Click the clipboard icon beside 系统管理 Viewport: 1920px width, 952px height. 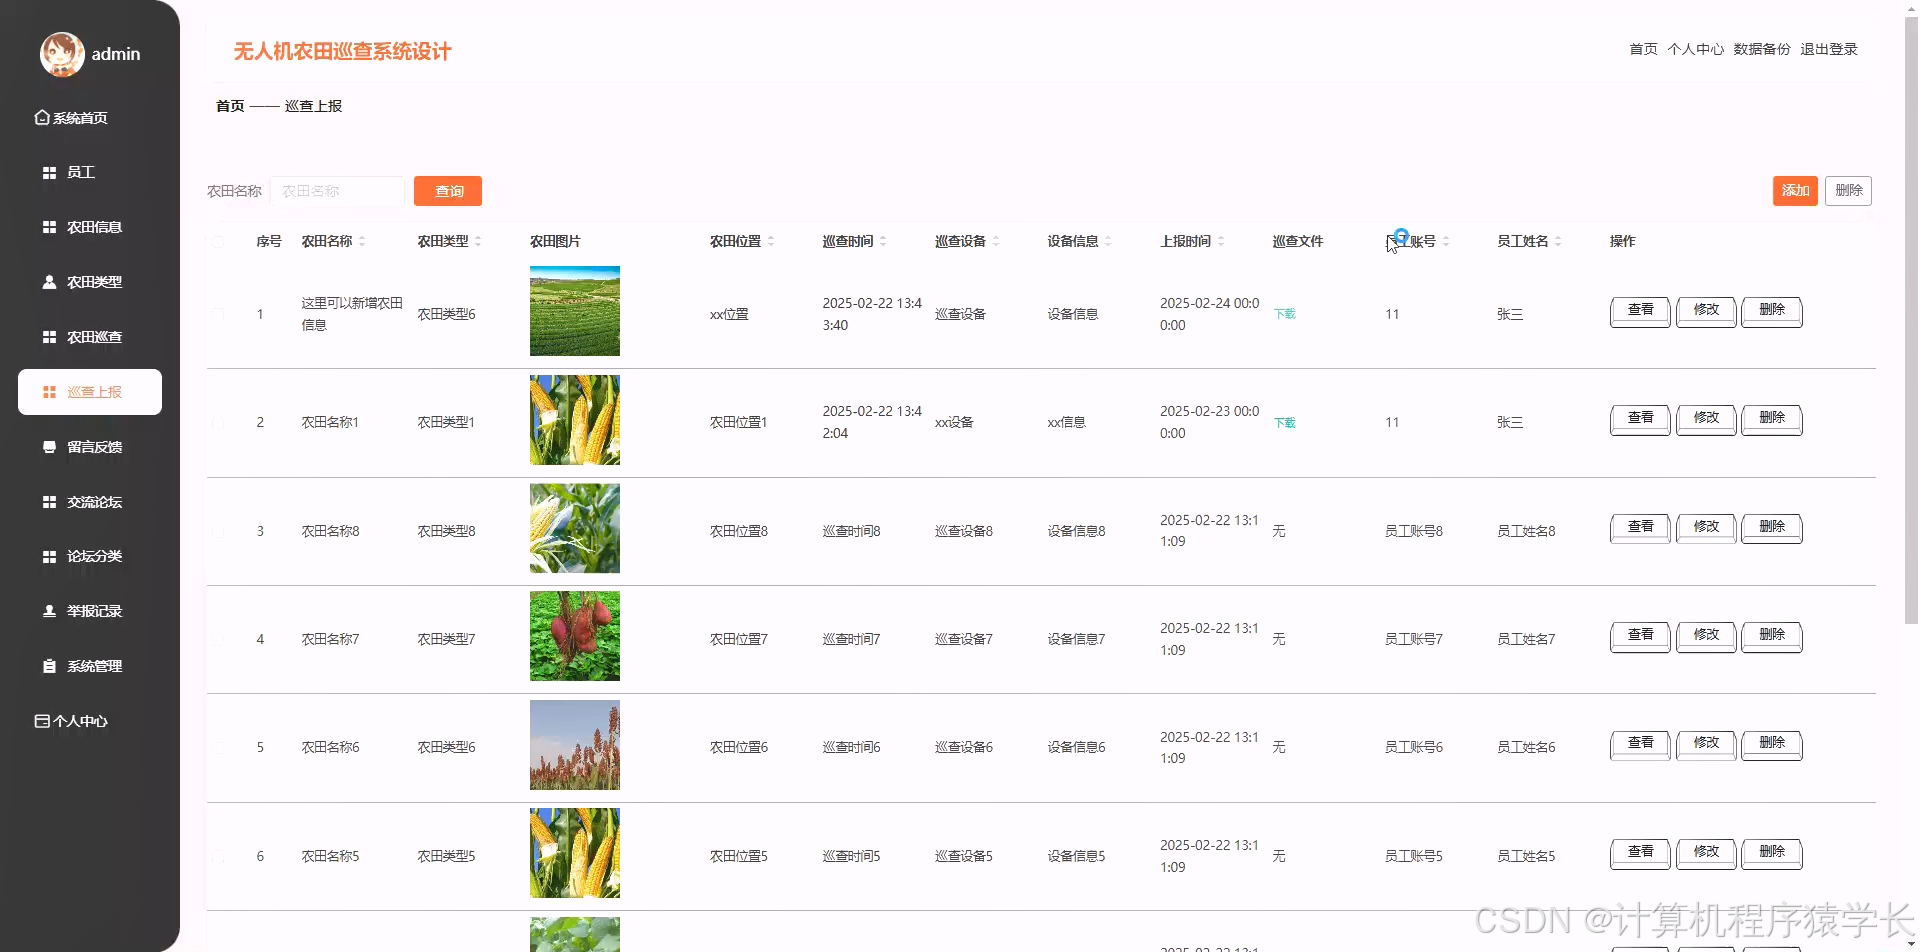click(49, 666)
